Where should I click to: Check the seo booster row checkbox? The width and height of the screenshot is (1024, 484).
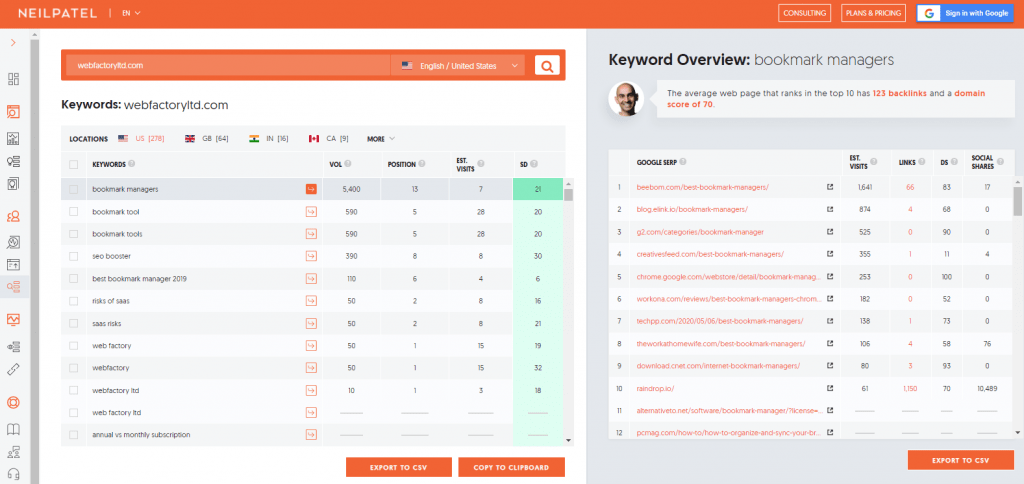click(x=74, y=256)
